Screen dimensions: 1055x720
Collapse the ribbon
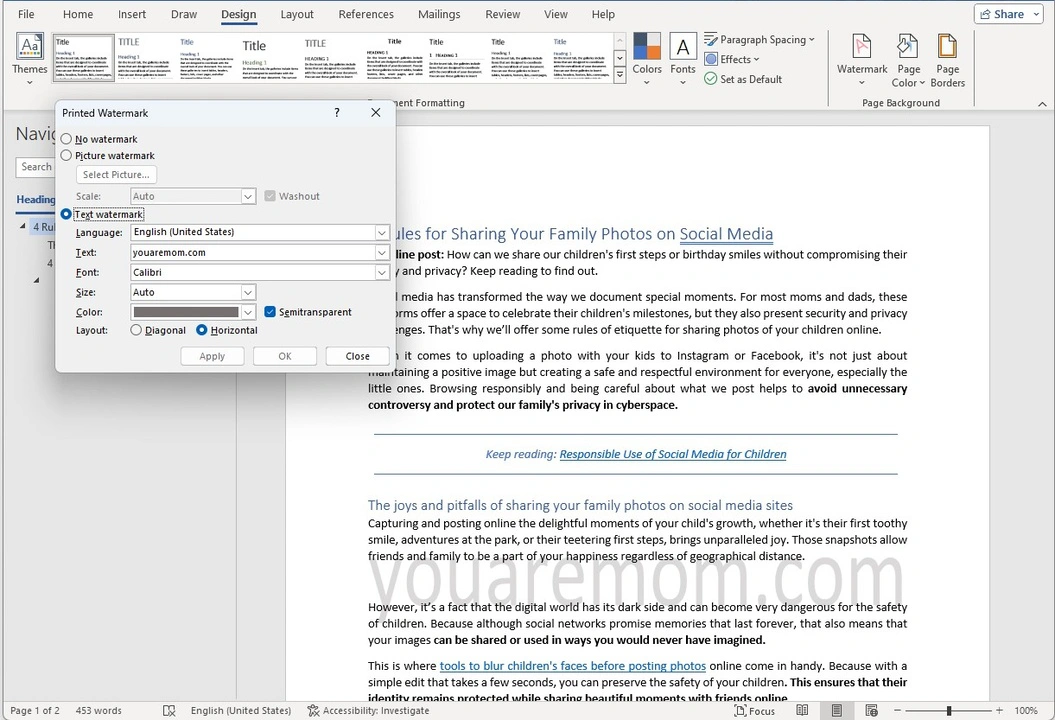(x=1042, y=104)
